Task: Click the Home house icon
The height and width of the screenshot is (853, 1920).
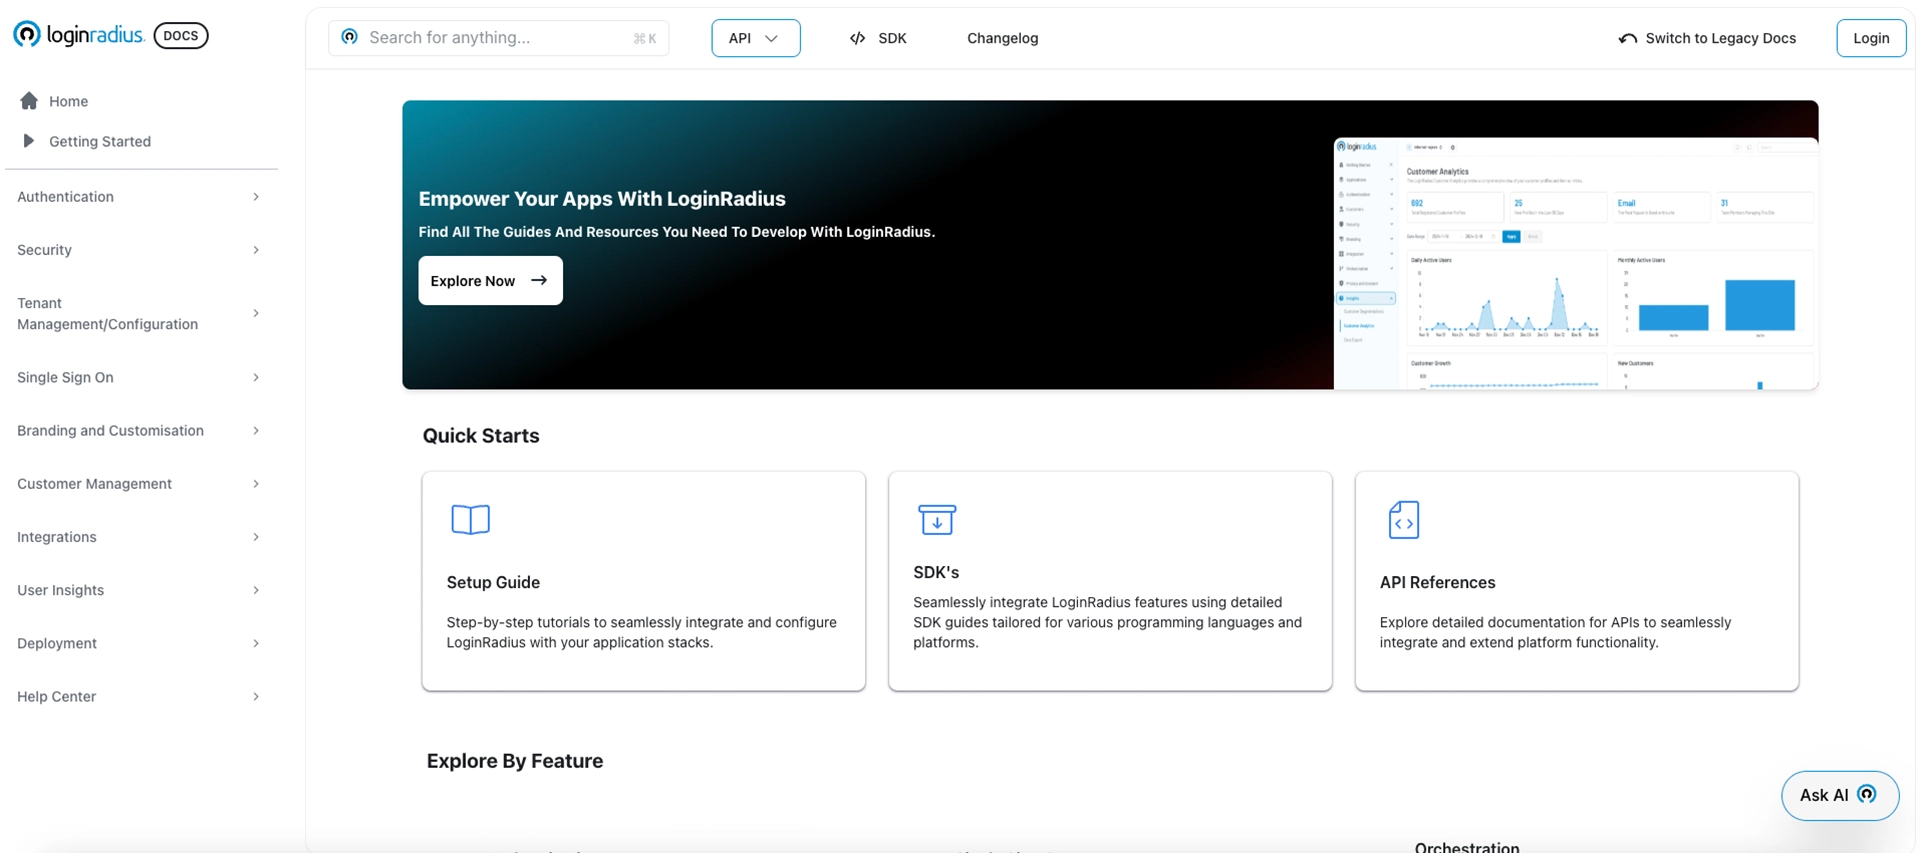Action: tap(29, 101)
